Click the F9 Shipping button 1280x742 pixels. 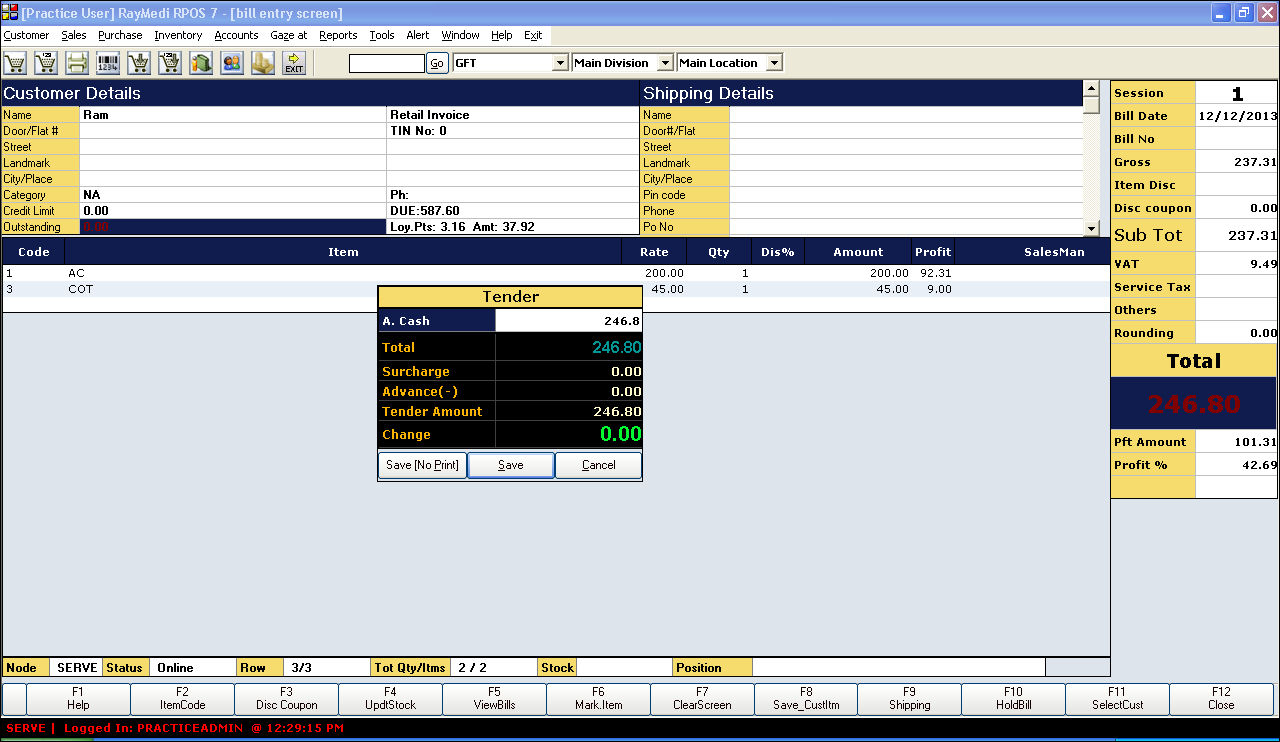tap(910, 698)
